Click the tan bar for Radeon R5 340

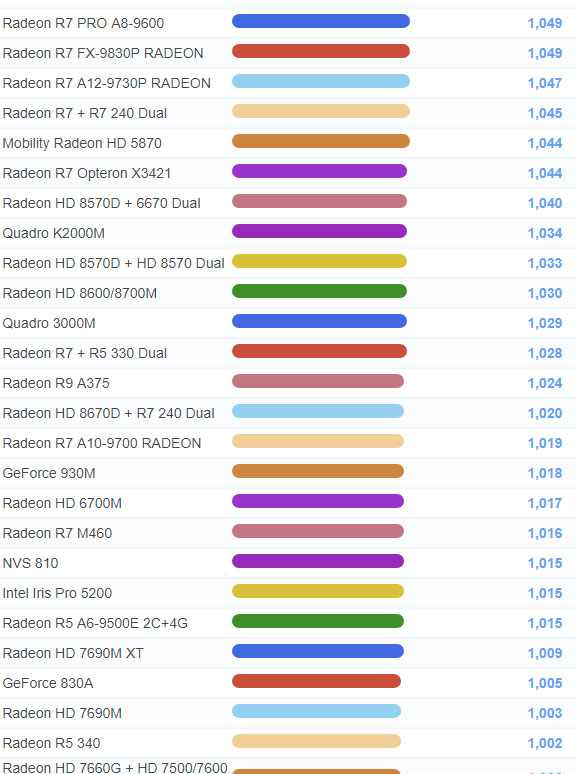click(x=316, y=741)
